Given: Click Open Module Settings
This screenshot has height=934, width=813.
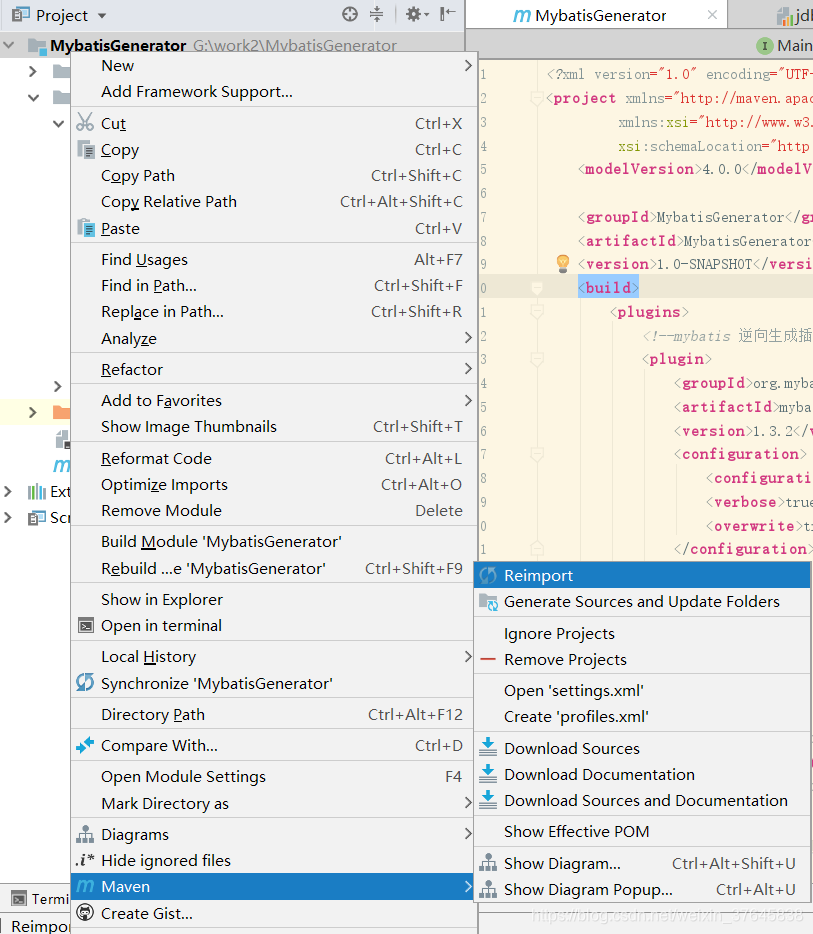Looking at the screenshot, I should click(274, 777).
